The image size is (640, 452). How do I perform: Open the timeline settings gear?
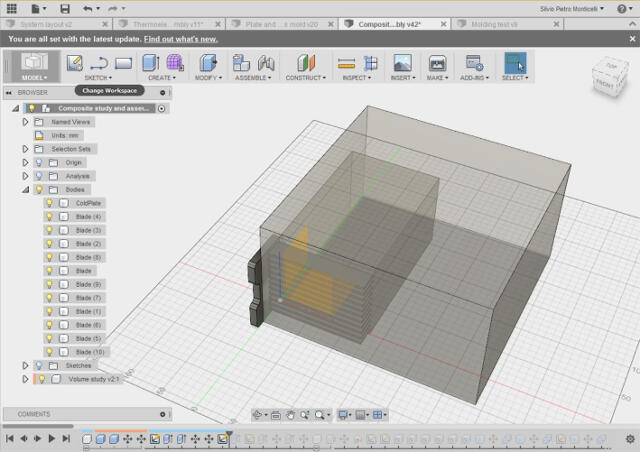[x=630, y=439]
